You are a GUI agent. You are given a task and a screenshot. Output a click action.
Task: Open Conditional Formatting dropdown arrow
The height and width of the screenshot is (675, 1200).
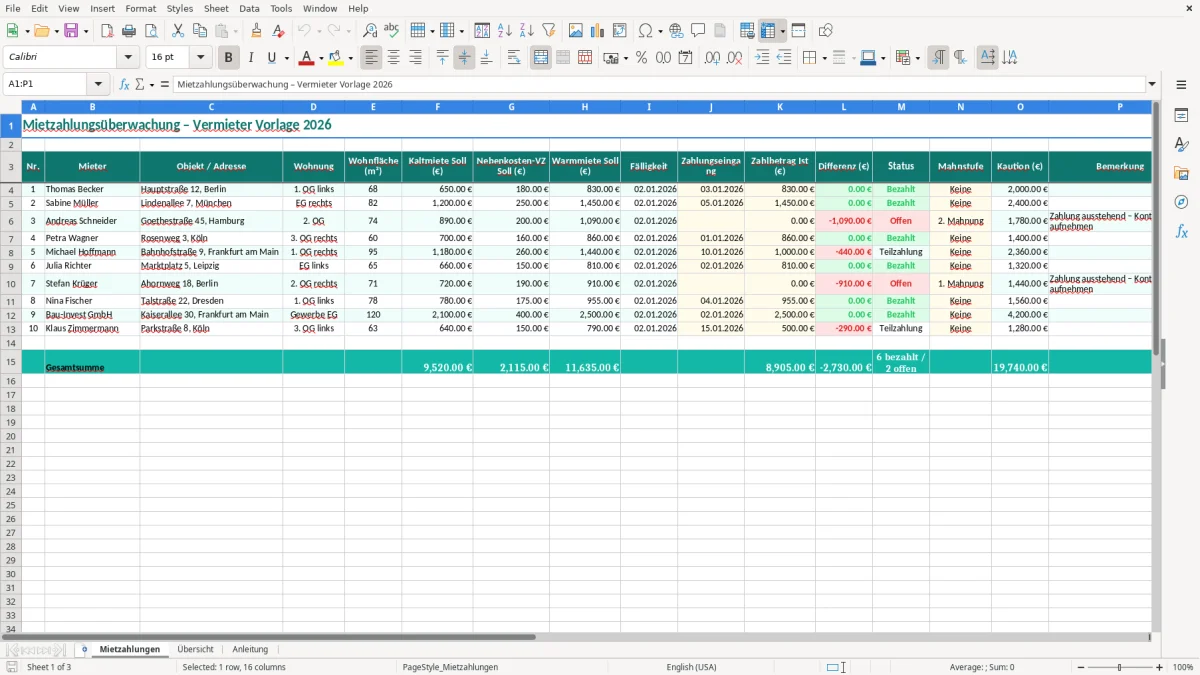tap(917, 58)
